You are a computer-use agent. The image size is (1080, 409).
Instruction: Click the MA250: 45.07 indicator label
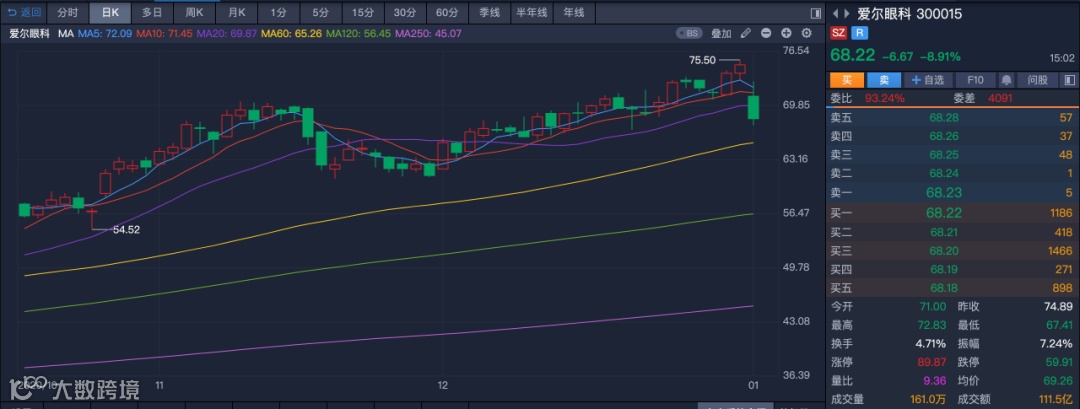pos(428,33)
